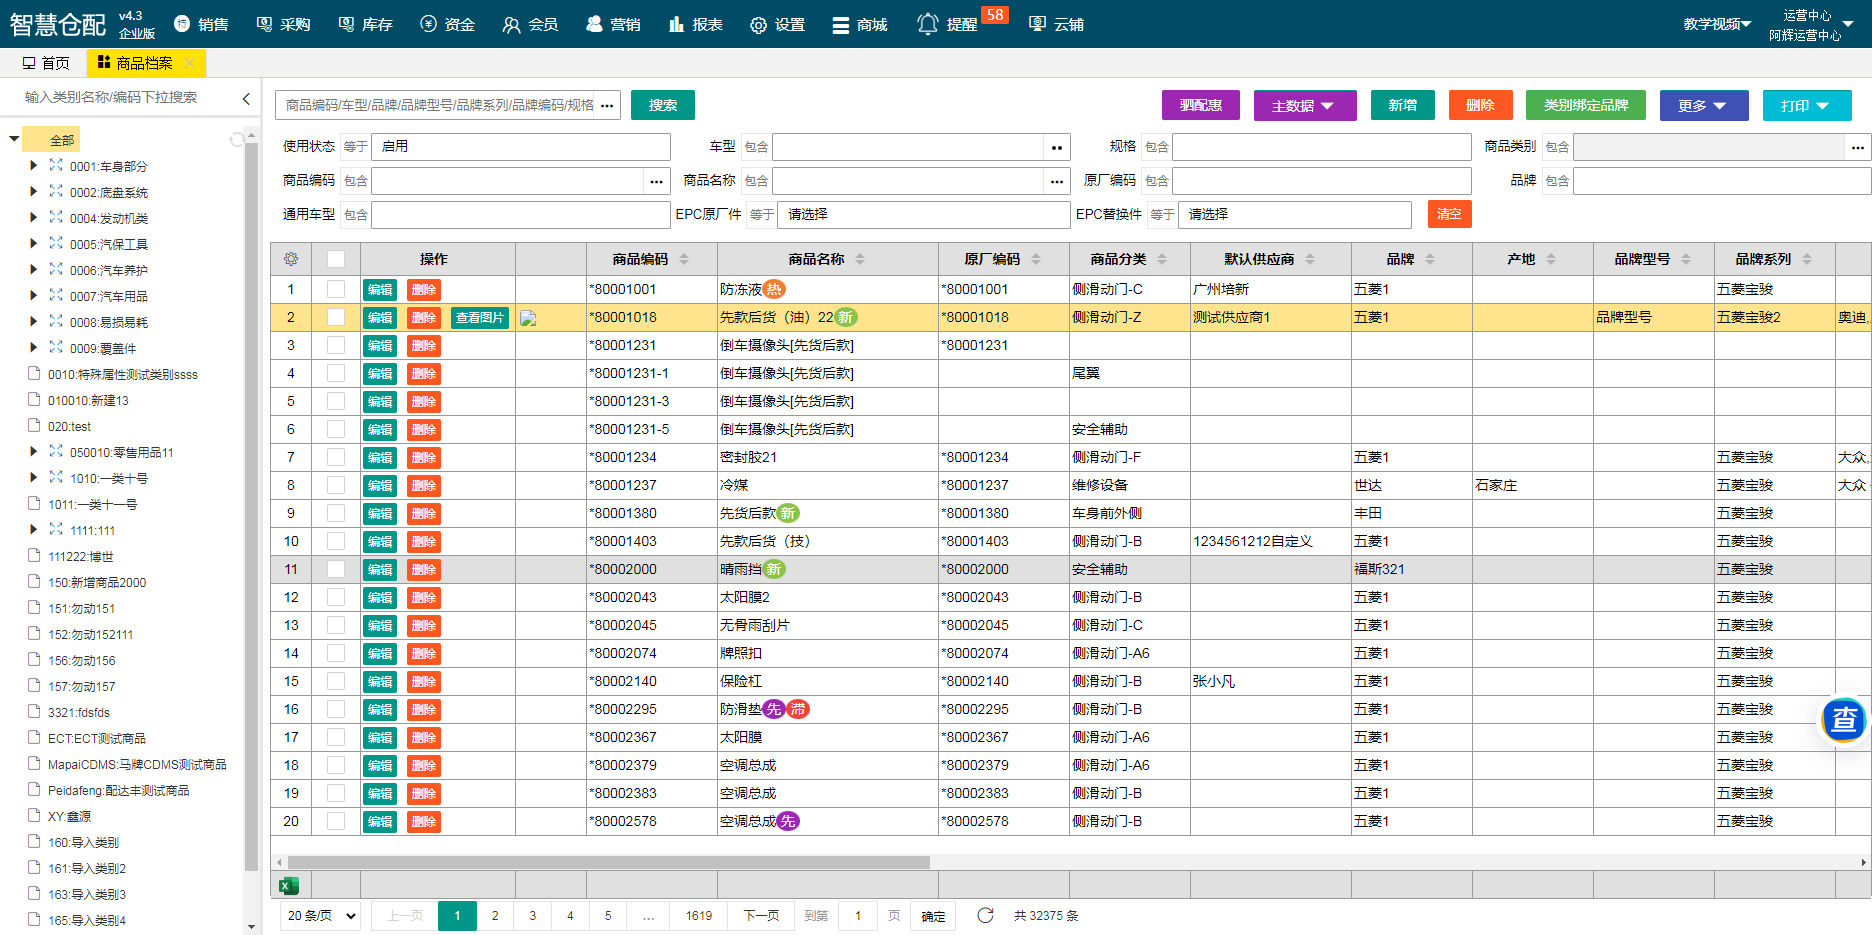
Task: Click the horizontal scrollbar under the table
Action: pos(608,862)
